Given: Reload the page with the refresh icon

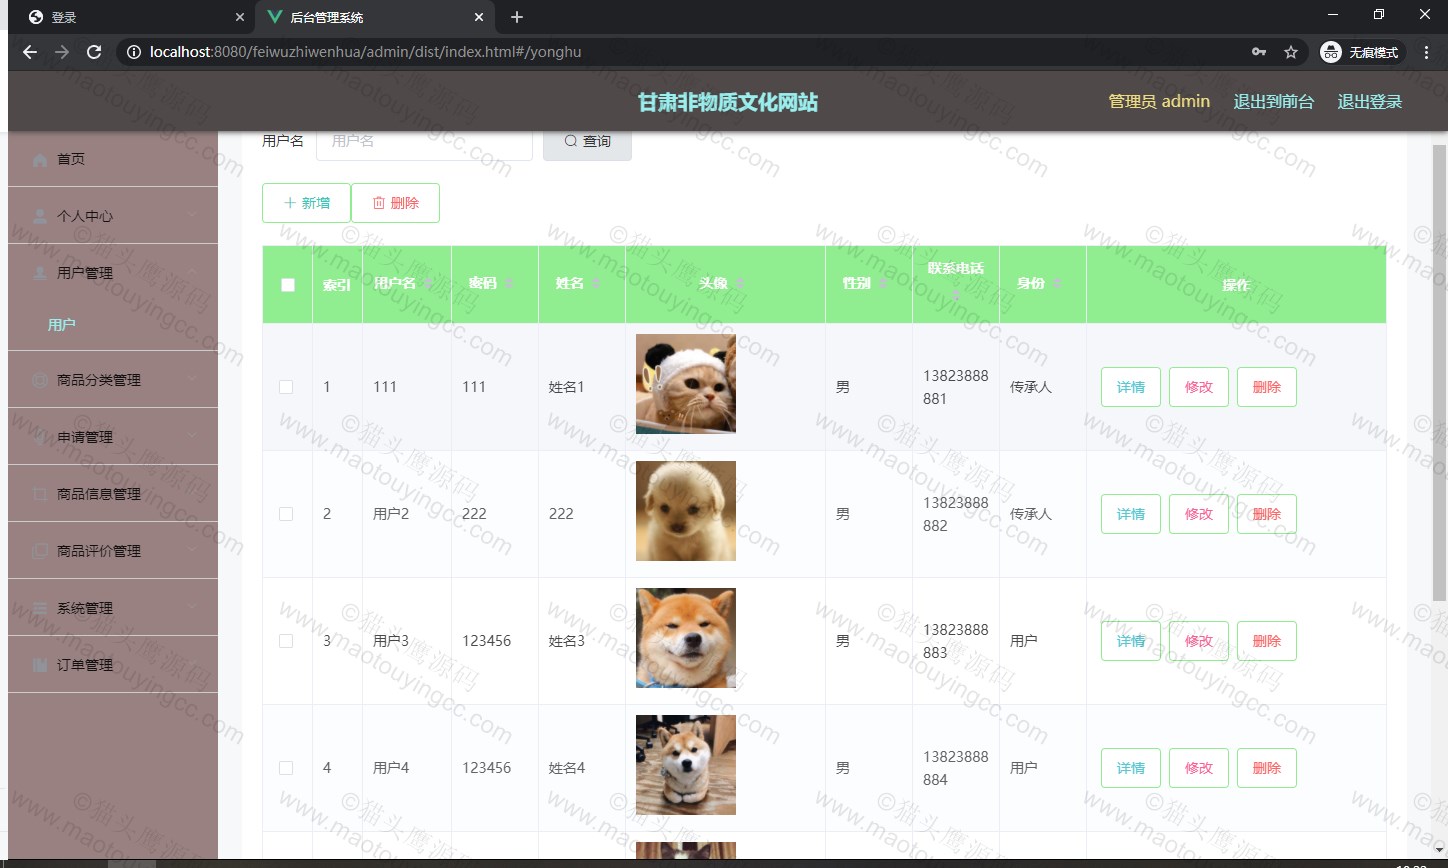Looking at the screenshot, I should [94, 52].
